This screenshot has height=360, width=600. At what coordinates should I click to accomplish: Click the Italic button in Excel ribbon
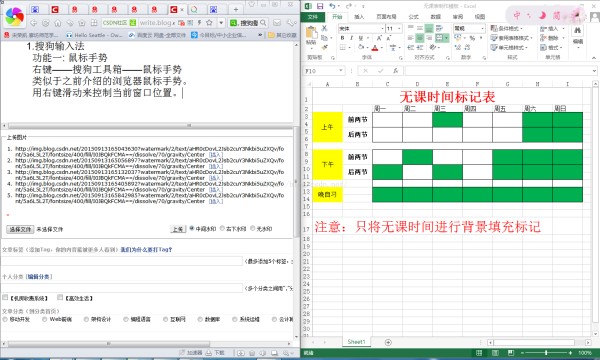[351, 38]
